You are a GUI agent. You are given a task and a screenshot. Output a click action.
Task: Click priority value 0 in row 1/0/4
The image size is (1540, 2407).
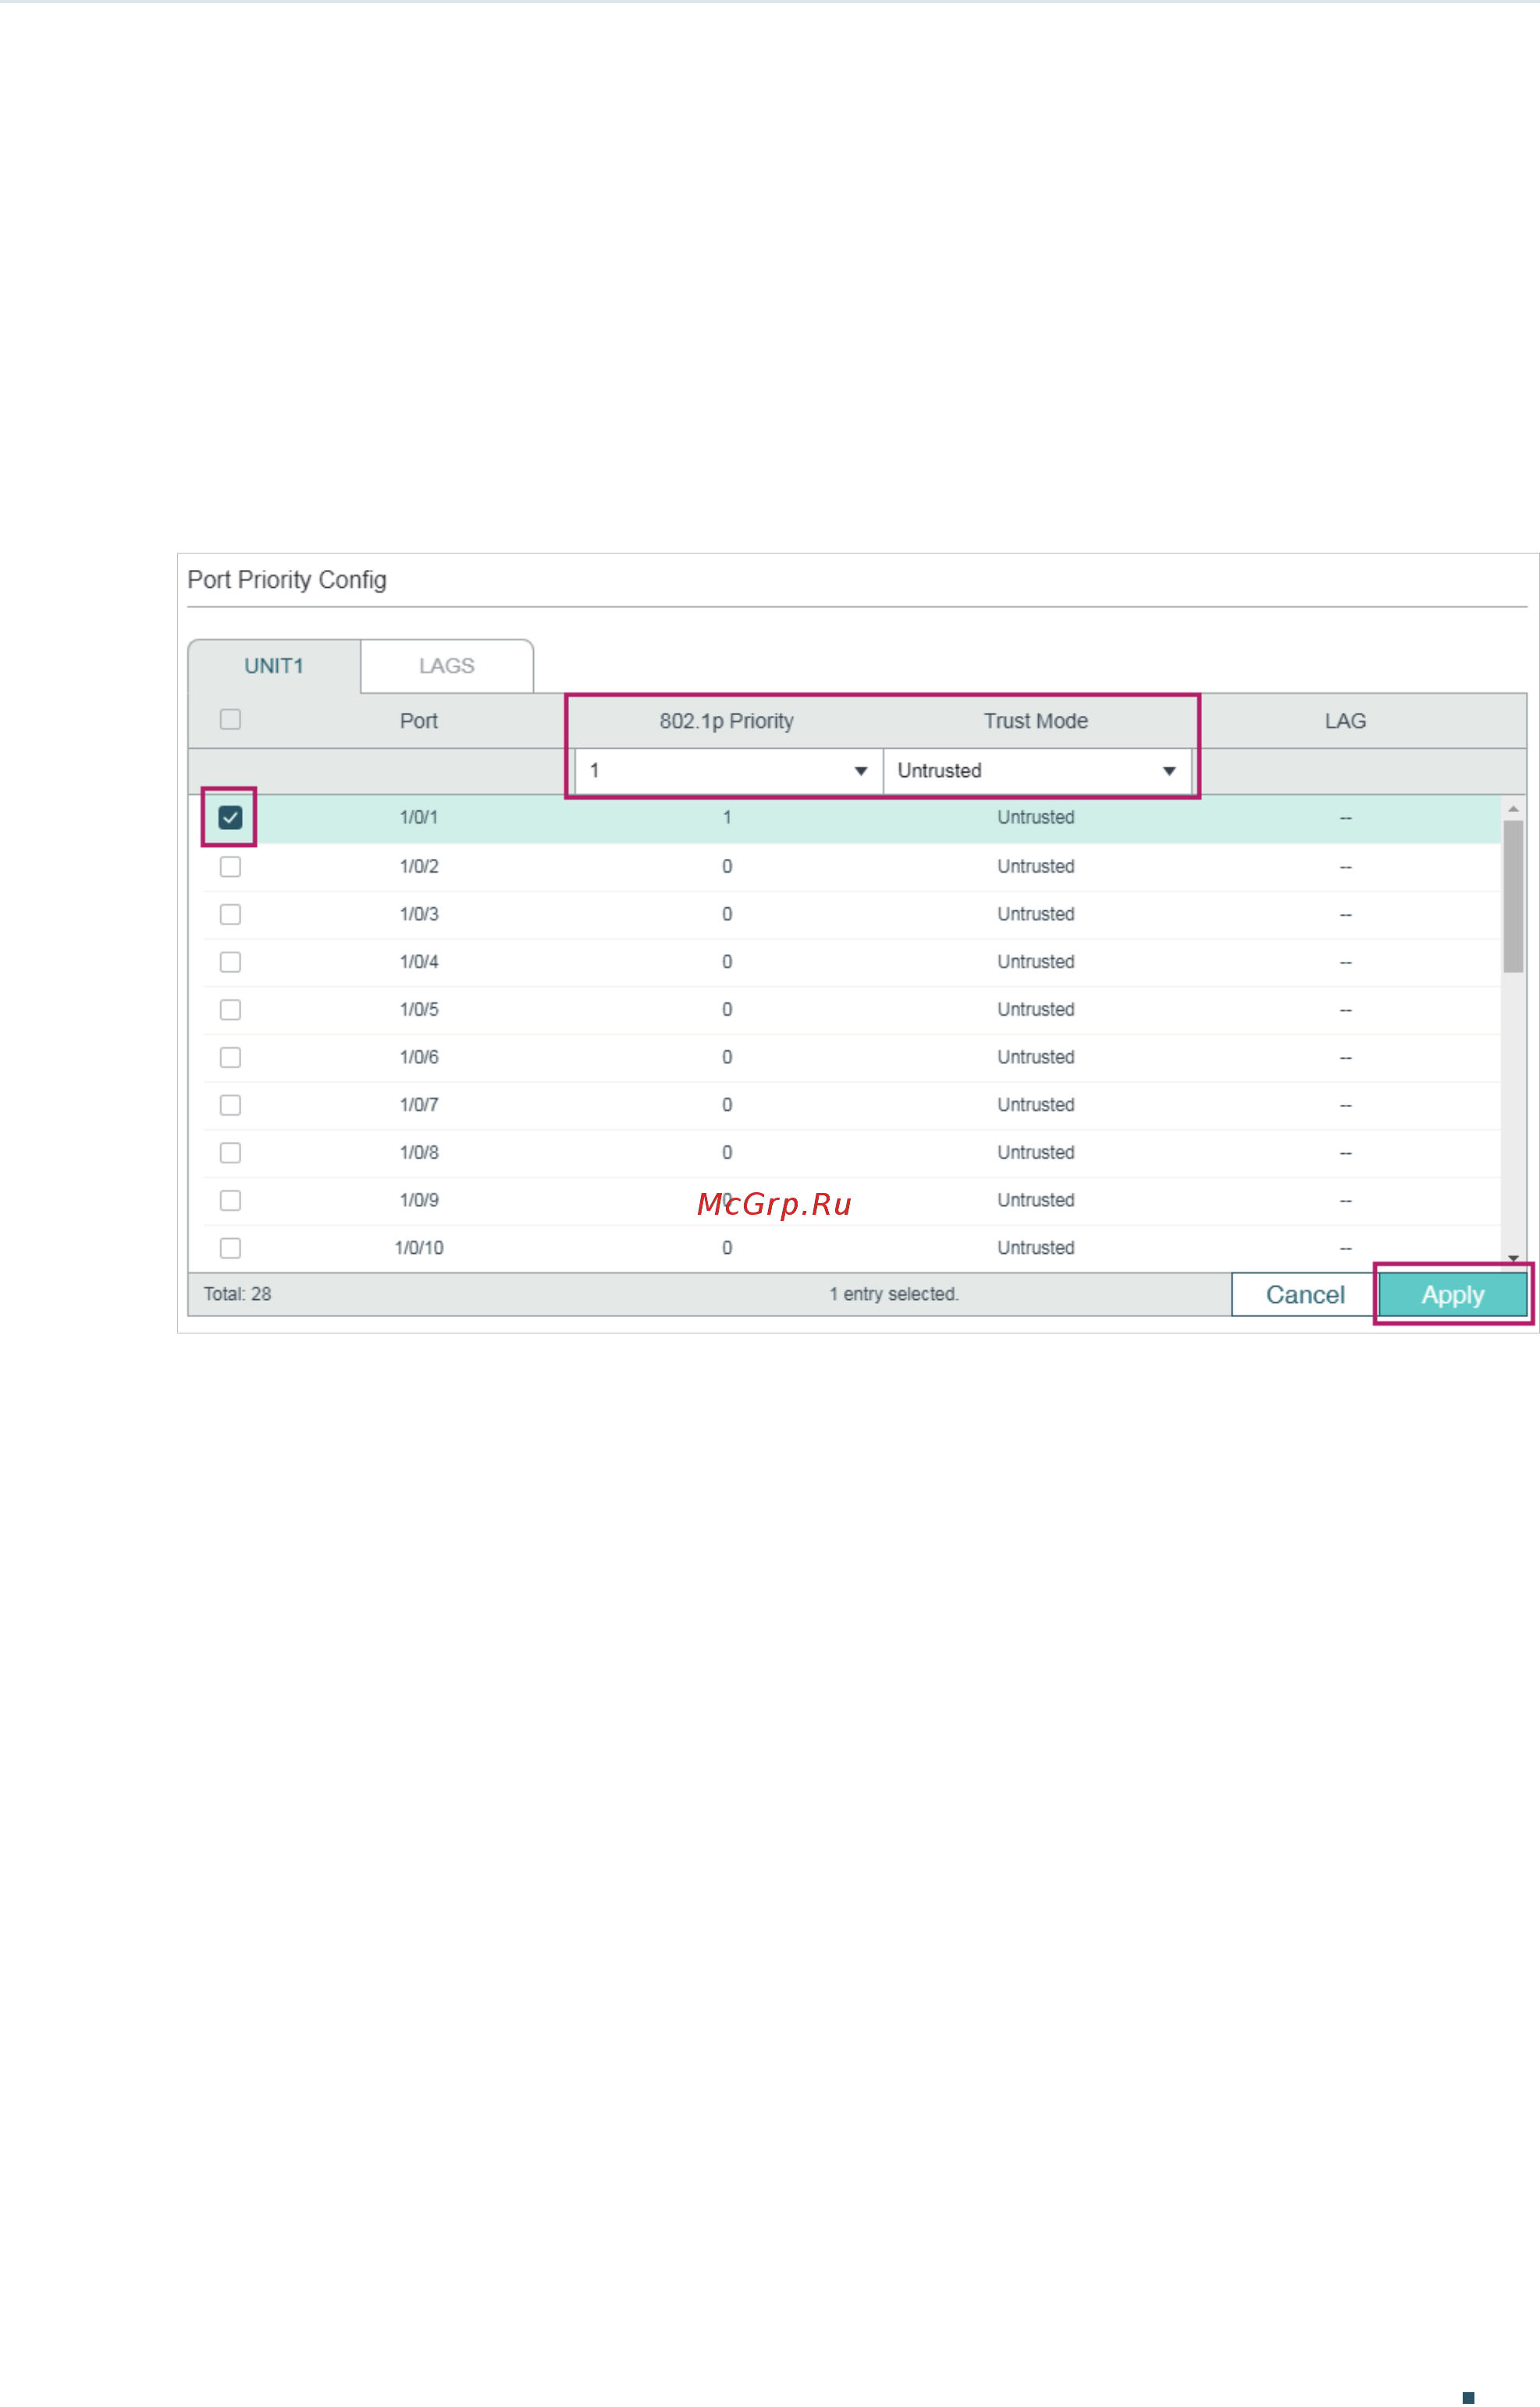pos(727,962)
